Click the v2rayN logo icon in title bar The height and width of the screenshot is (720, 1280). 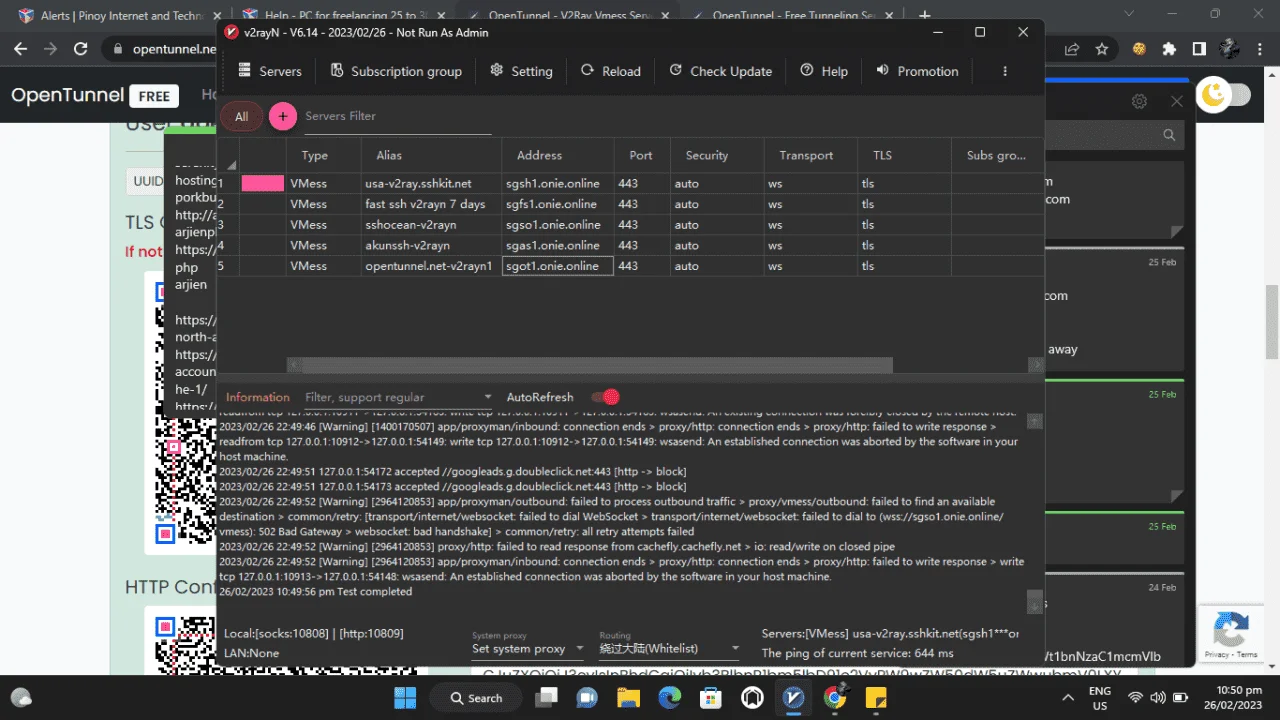pos(232,32)
